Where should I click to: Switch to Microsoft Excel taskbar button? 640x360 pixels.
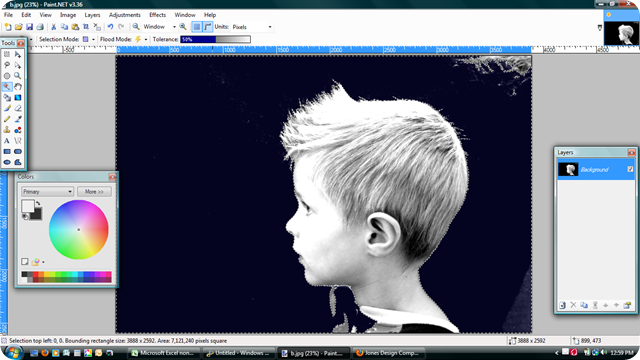coord(164,353)
